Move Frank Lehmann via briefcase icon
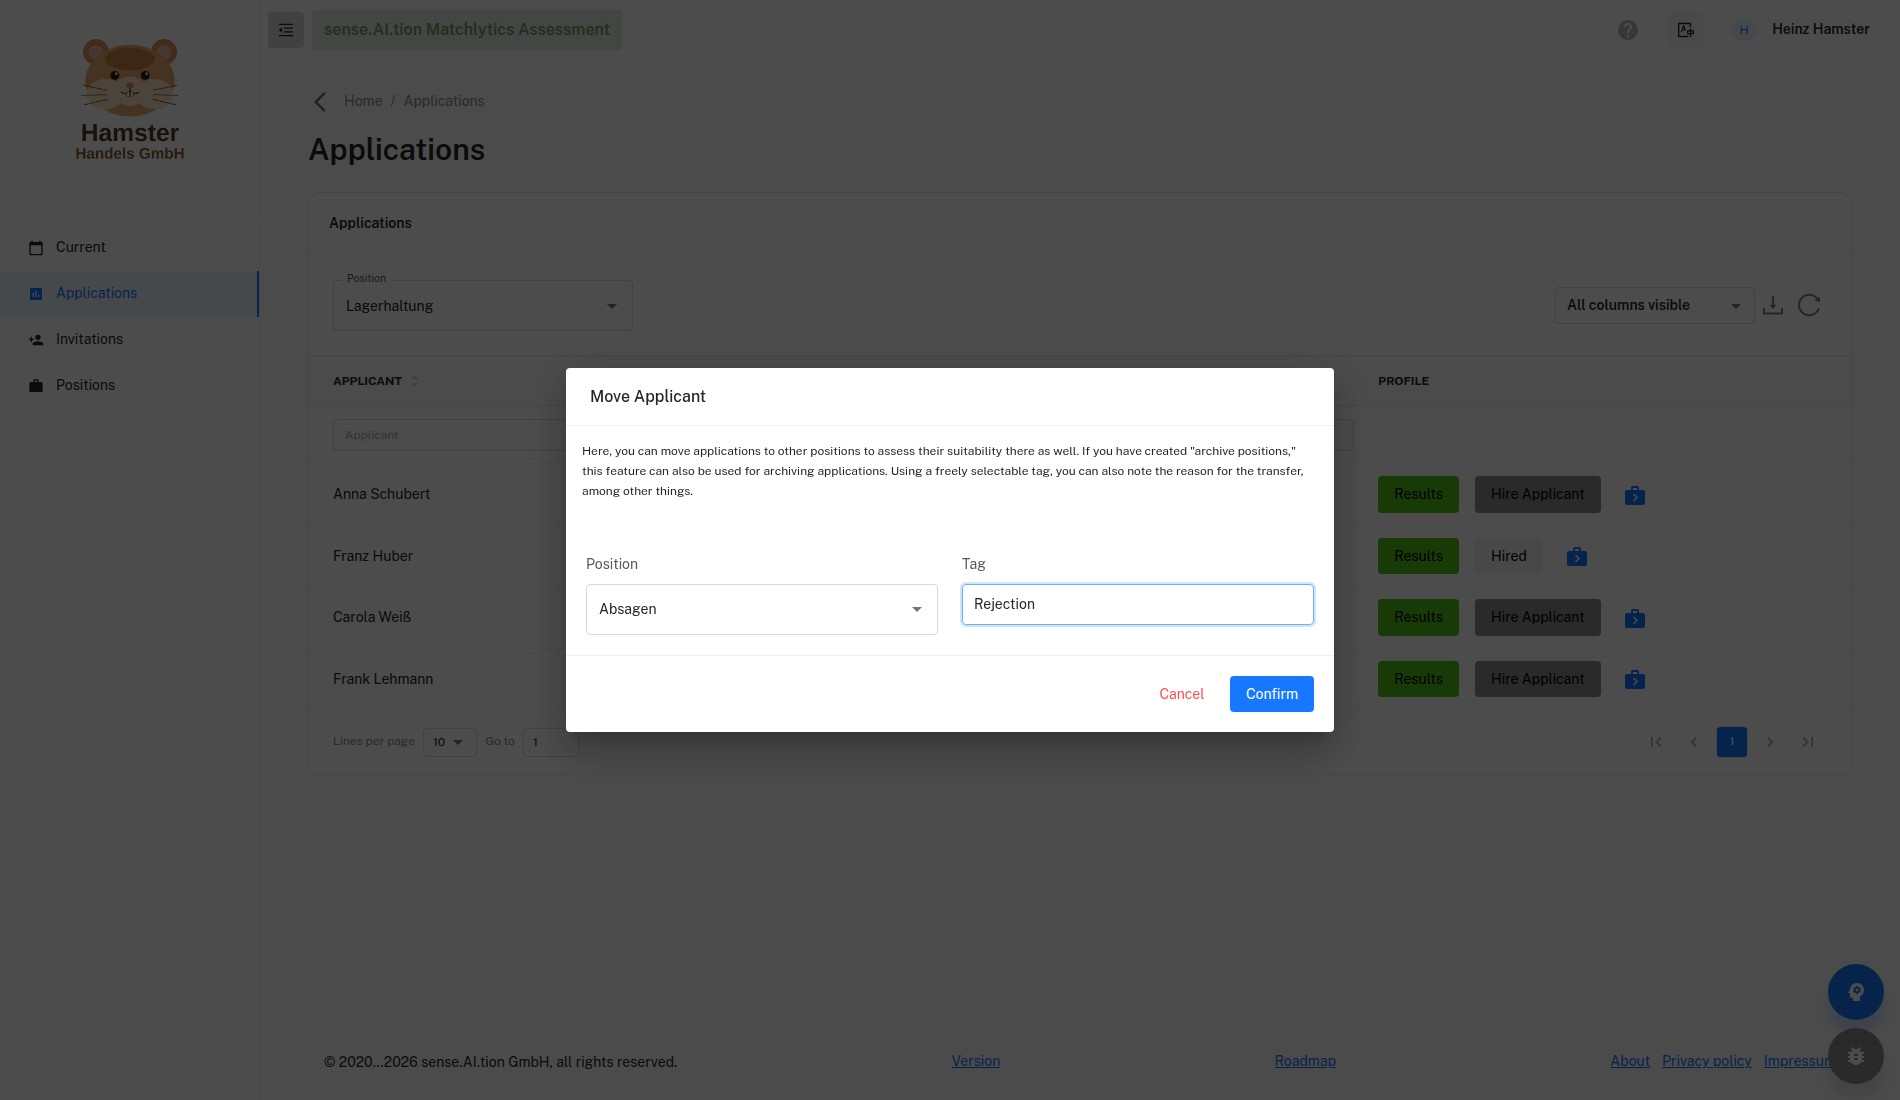The image size is (1900, 1100). tap(1635, 680)
